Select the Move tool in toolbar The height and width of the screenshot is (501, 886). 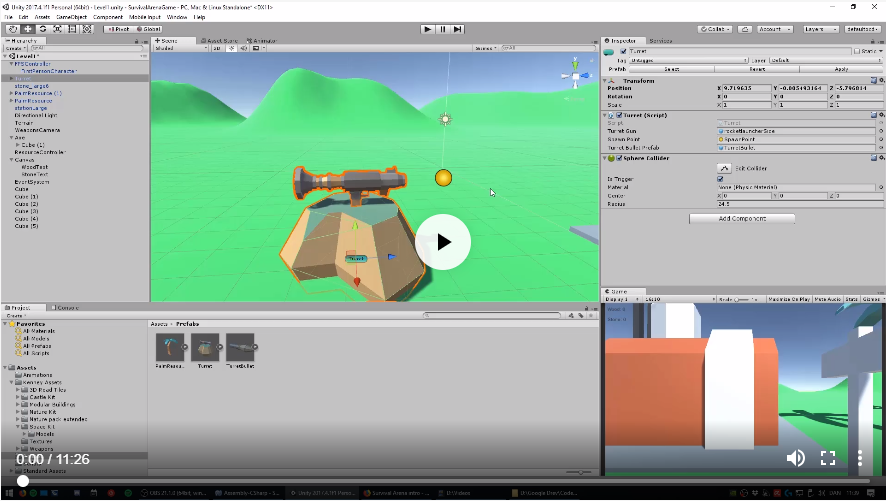click(x=28, y=29)
